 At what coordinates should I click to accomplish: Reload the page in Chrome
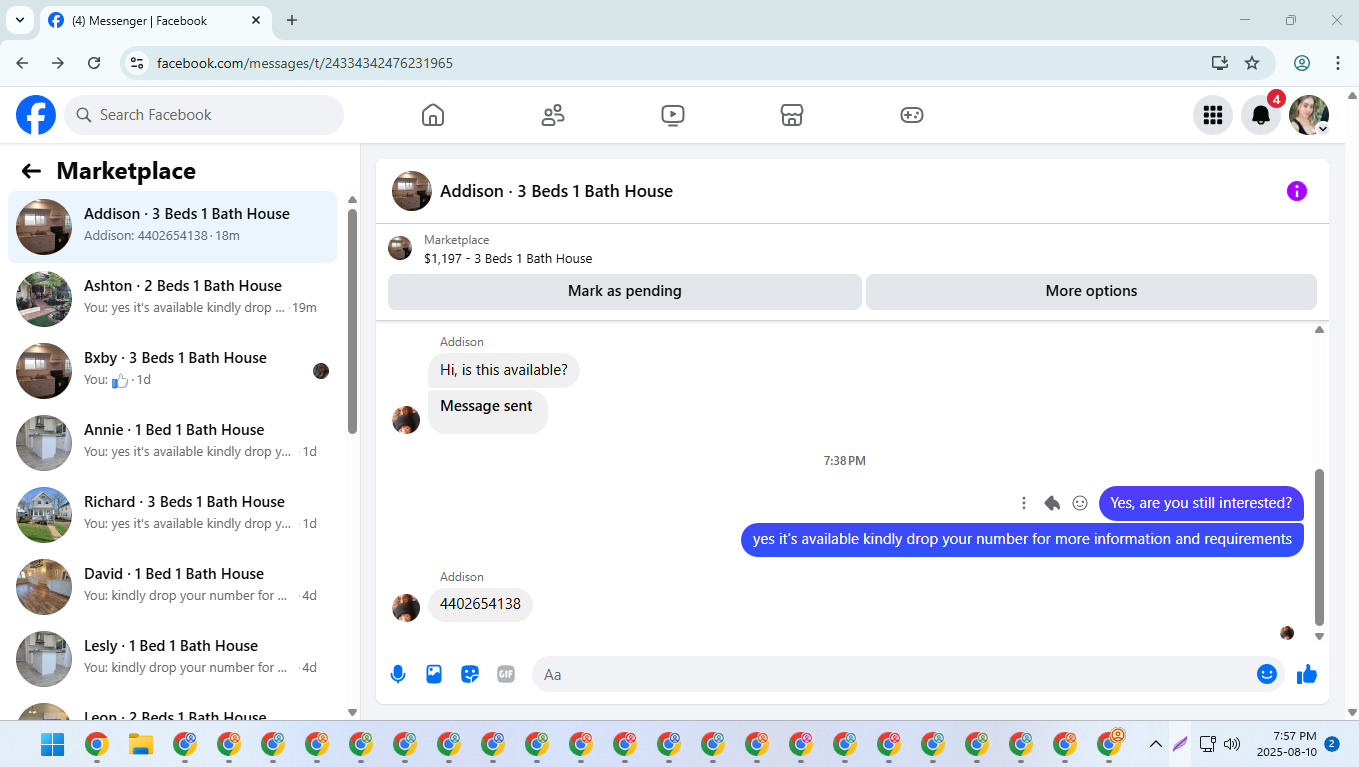94,63
